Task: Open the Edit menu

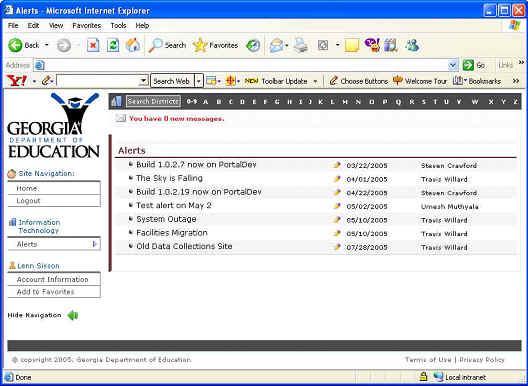Action: pyautogui.click(x=33, y=26)
